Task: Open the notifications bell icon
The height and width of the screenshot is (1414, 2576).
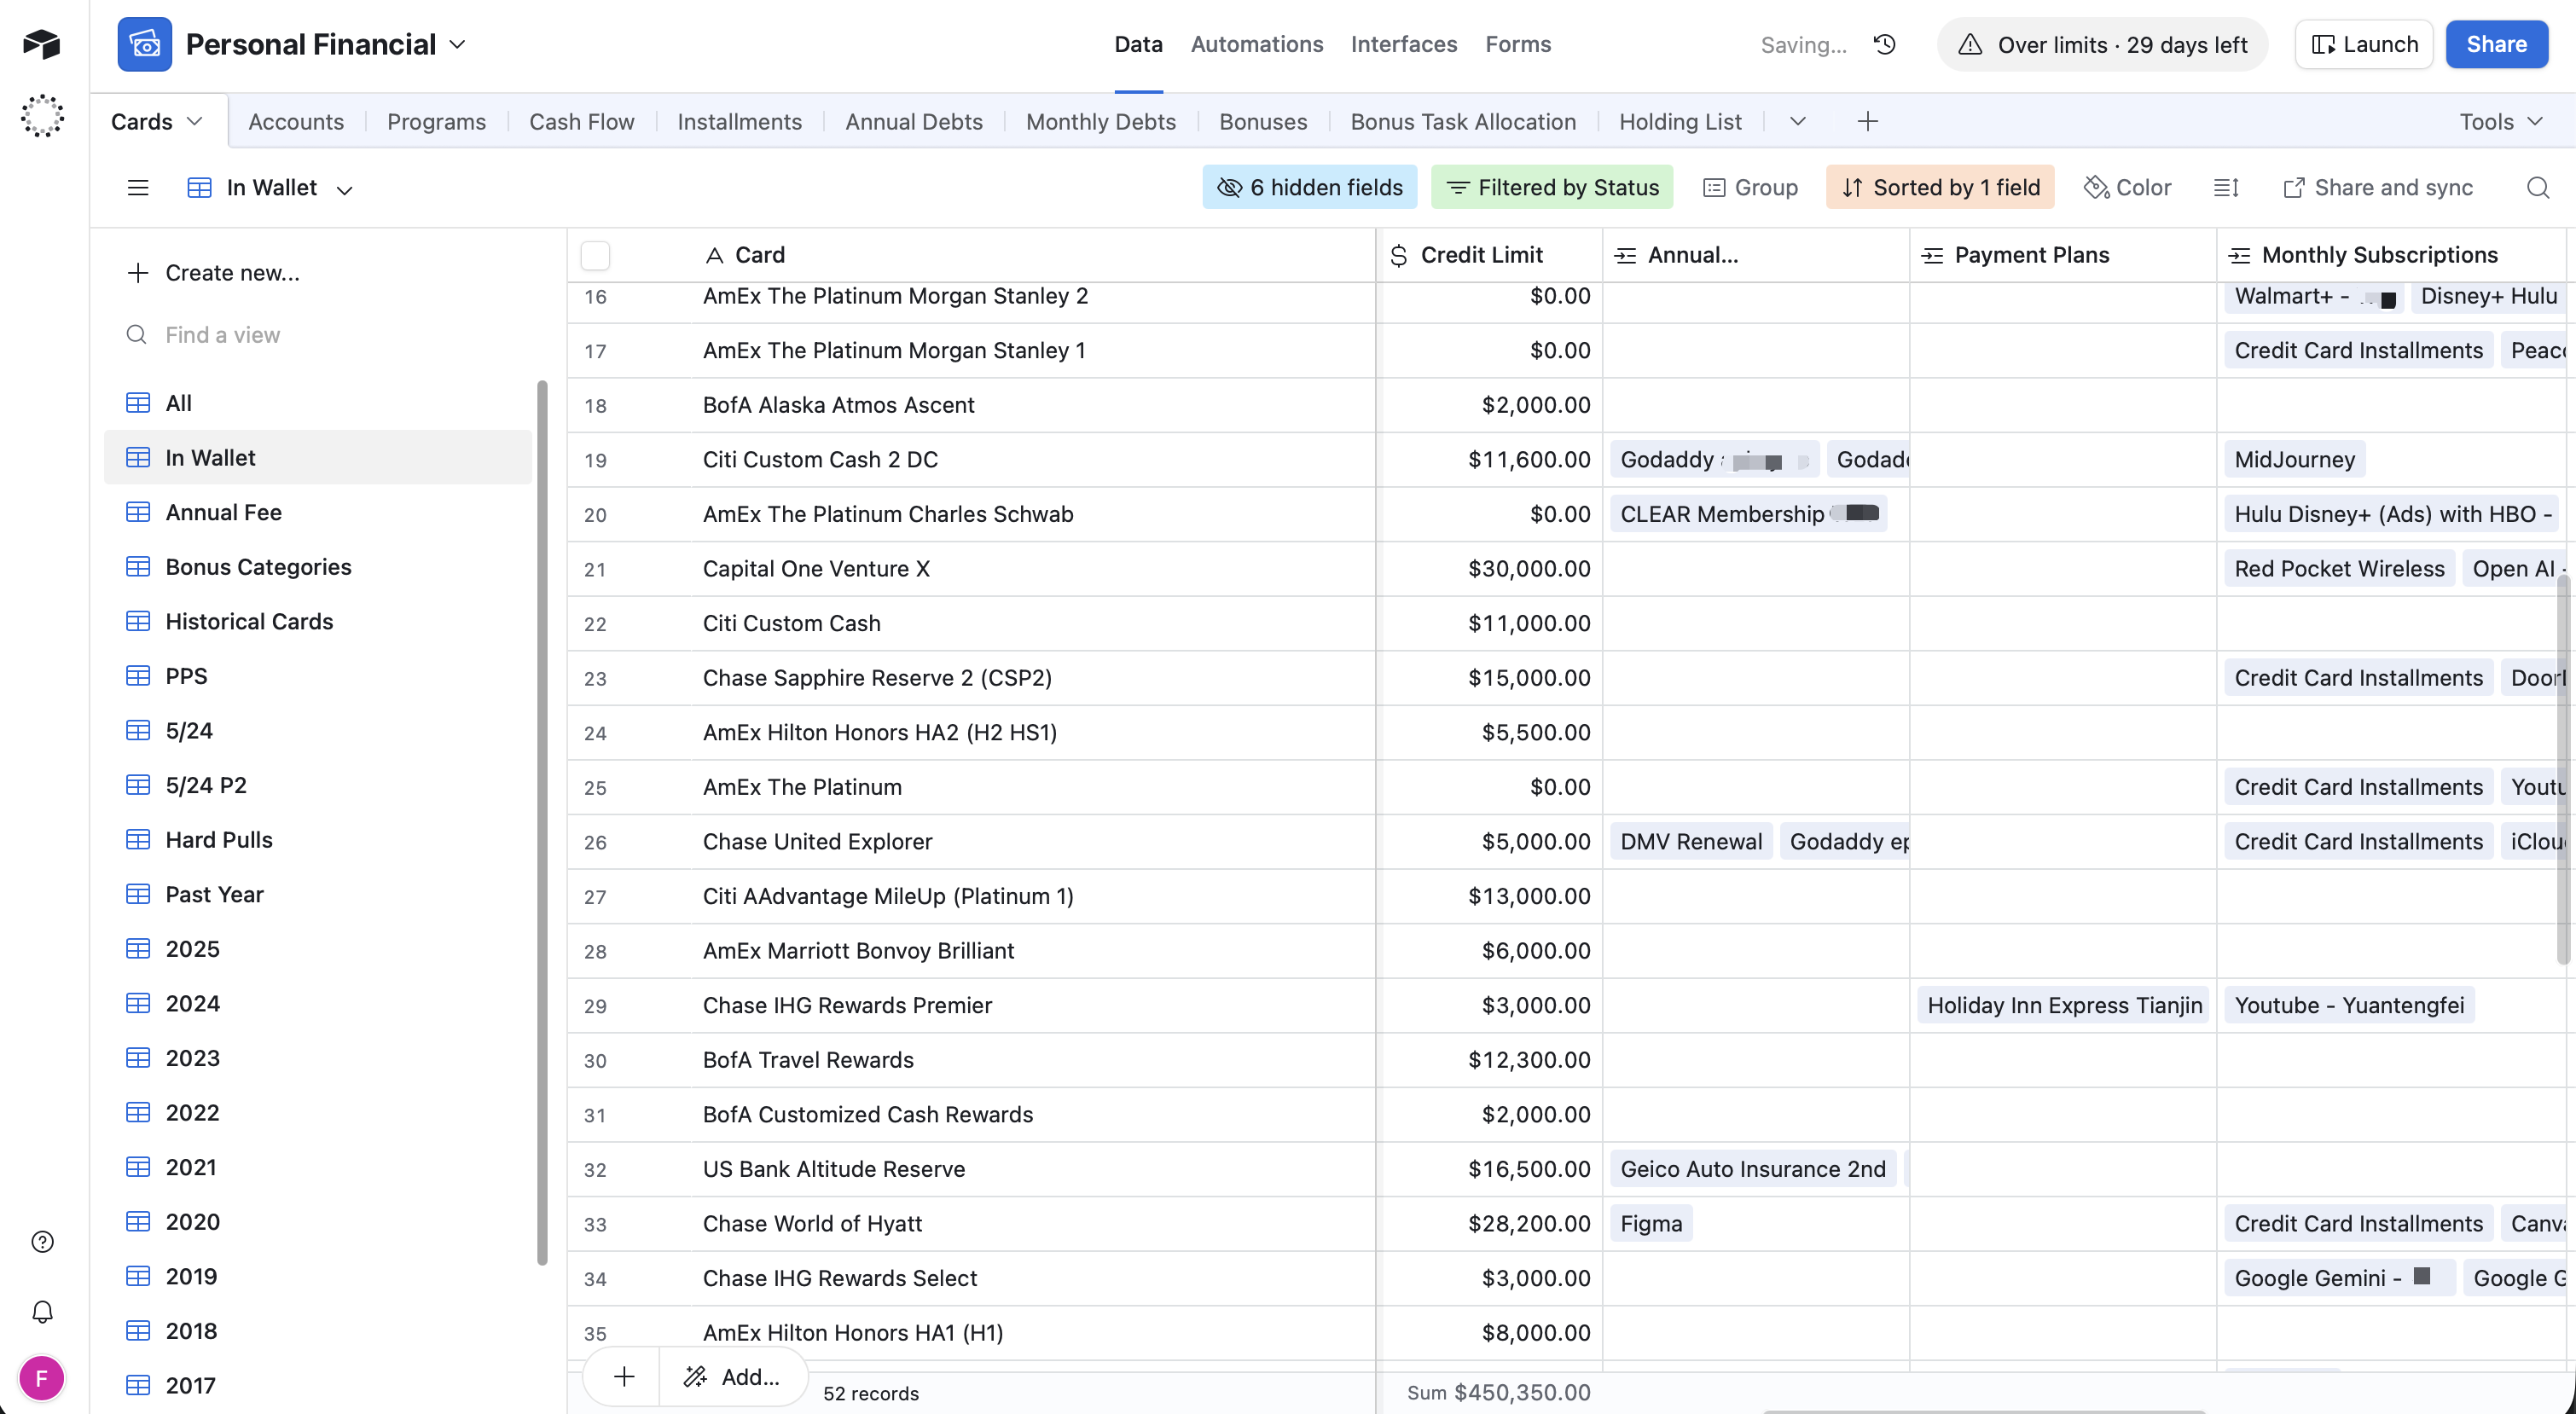Action: (x=42, y=1311)
